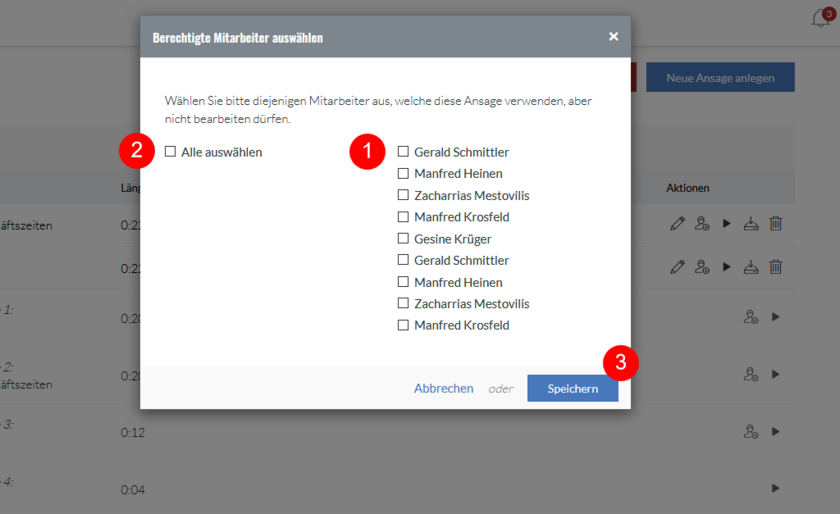Open user permissions icon in row labeled 1:
This screenshot has width=840, height=514.
click(x=751, y=317)
